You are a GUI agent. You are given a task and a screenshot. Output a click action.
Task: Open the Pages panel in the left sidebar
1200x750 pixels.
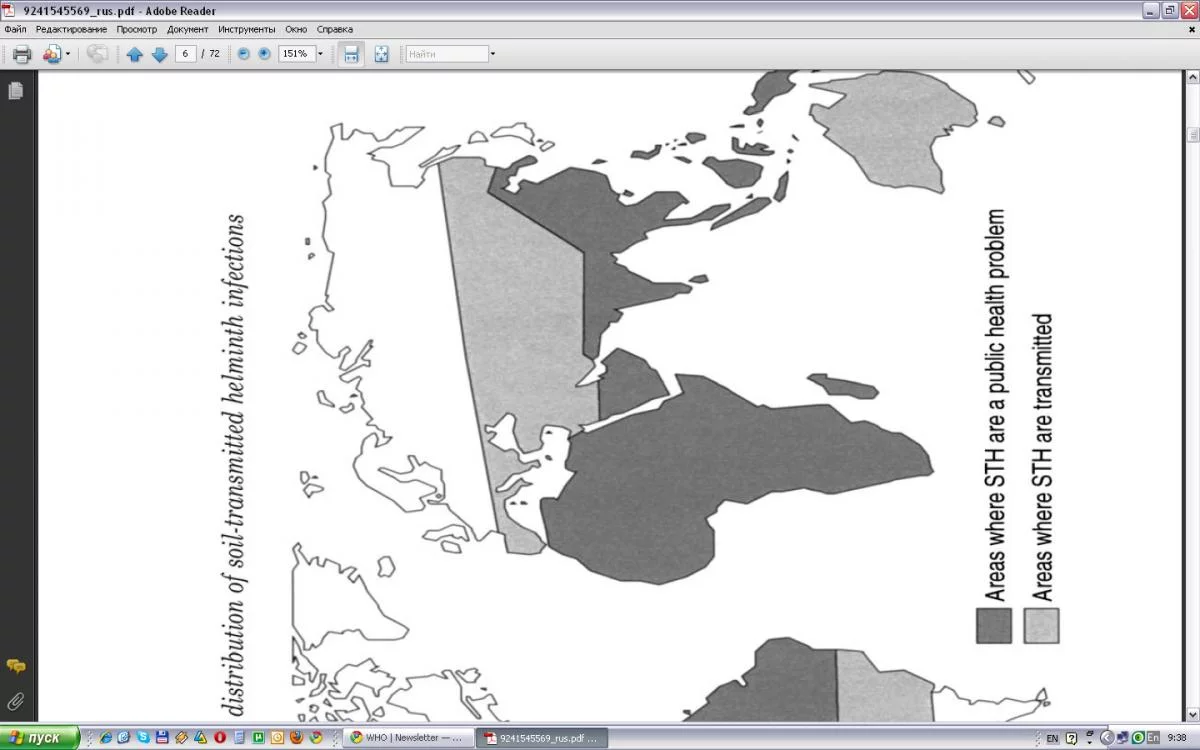pyautogui.click(x=15, y=91)
